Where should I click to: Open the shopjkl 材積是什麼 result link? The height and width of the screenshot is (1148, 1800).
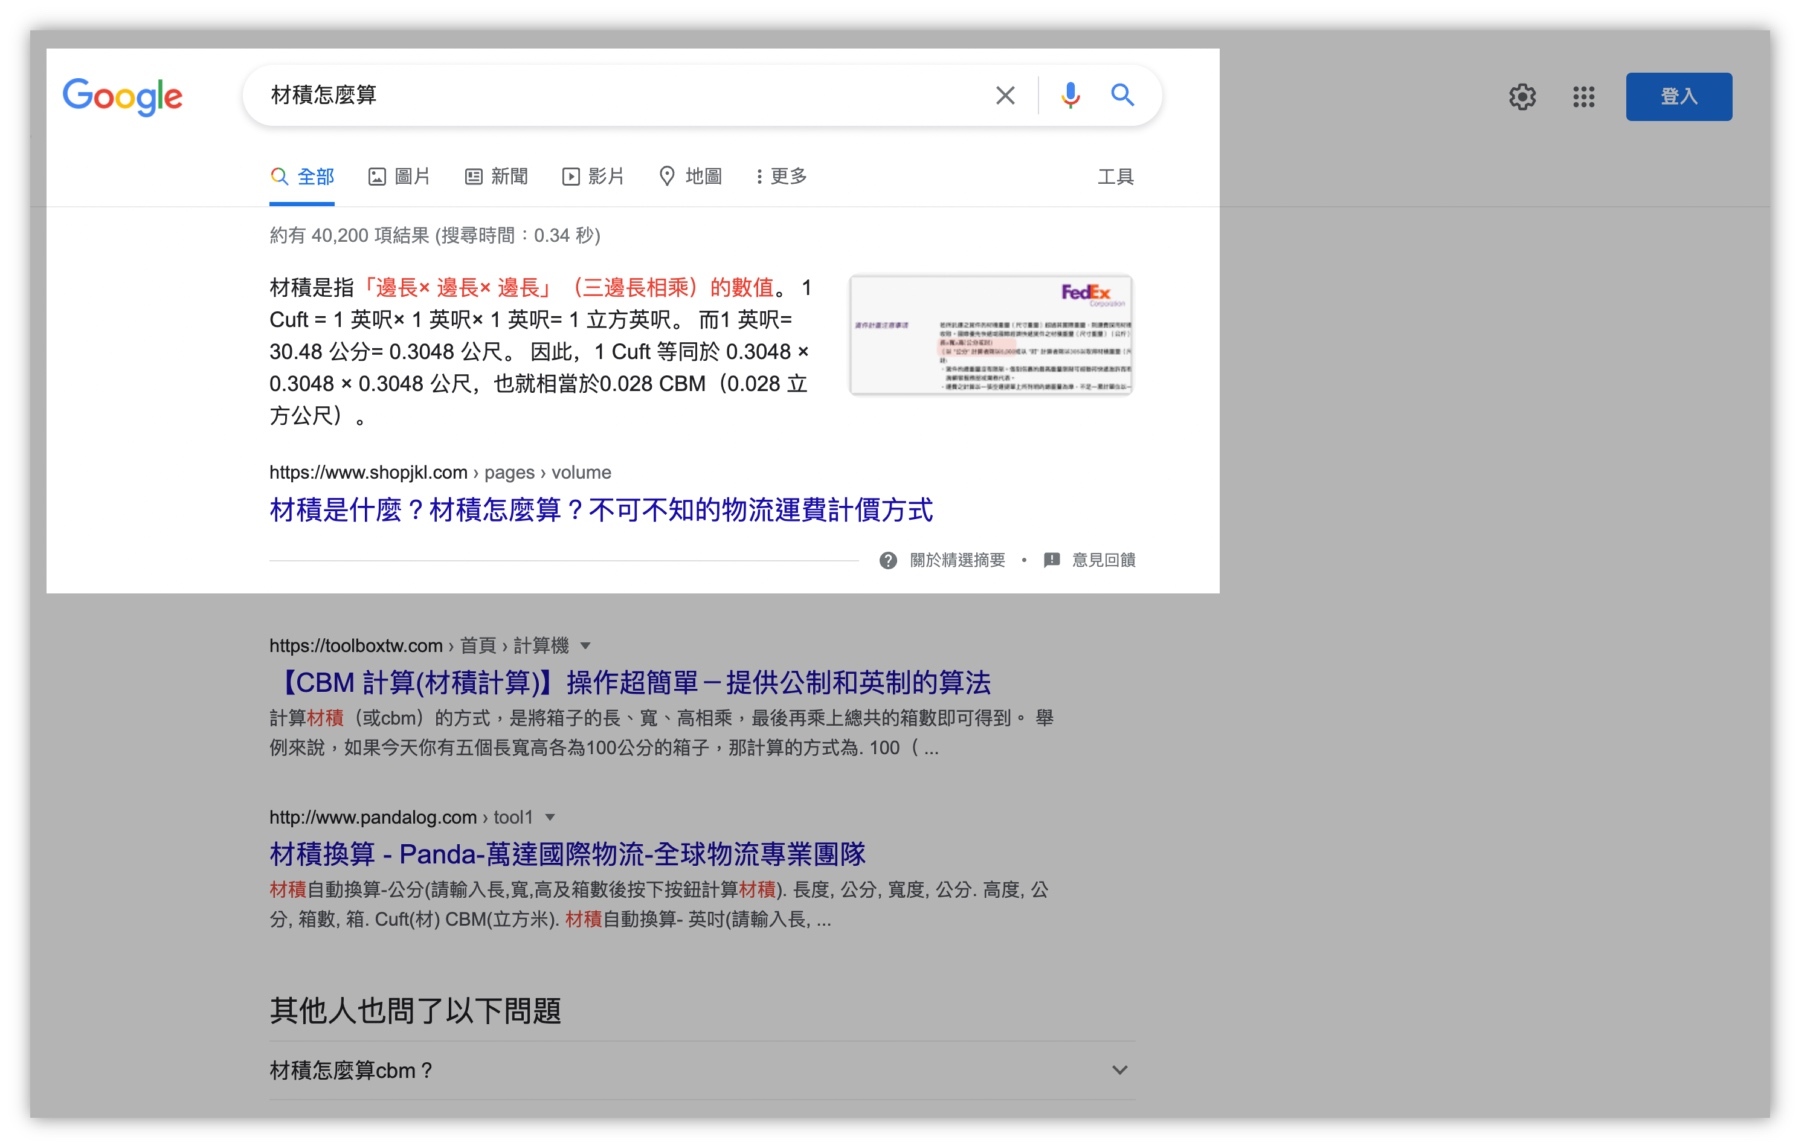599,511
